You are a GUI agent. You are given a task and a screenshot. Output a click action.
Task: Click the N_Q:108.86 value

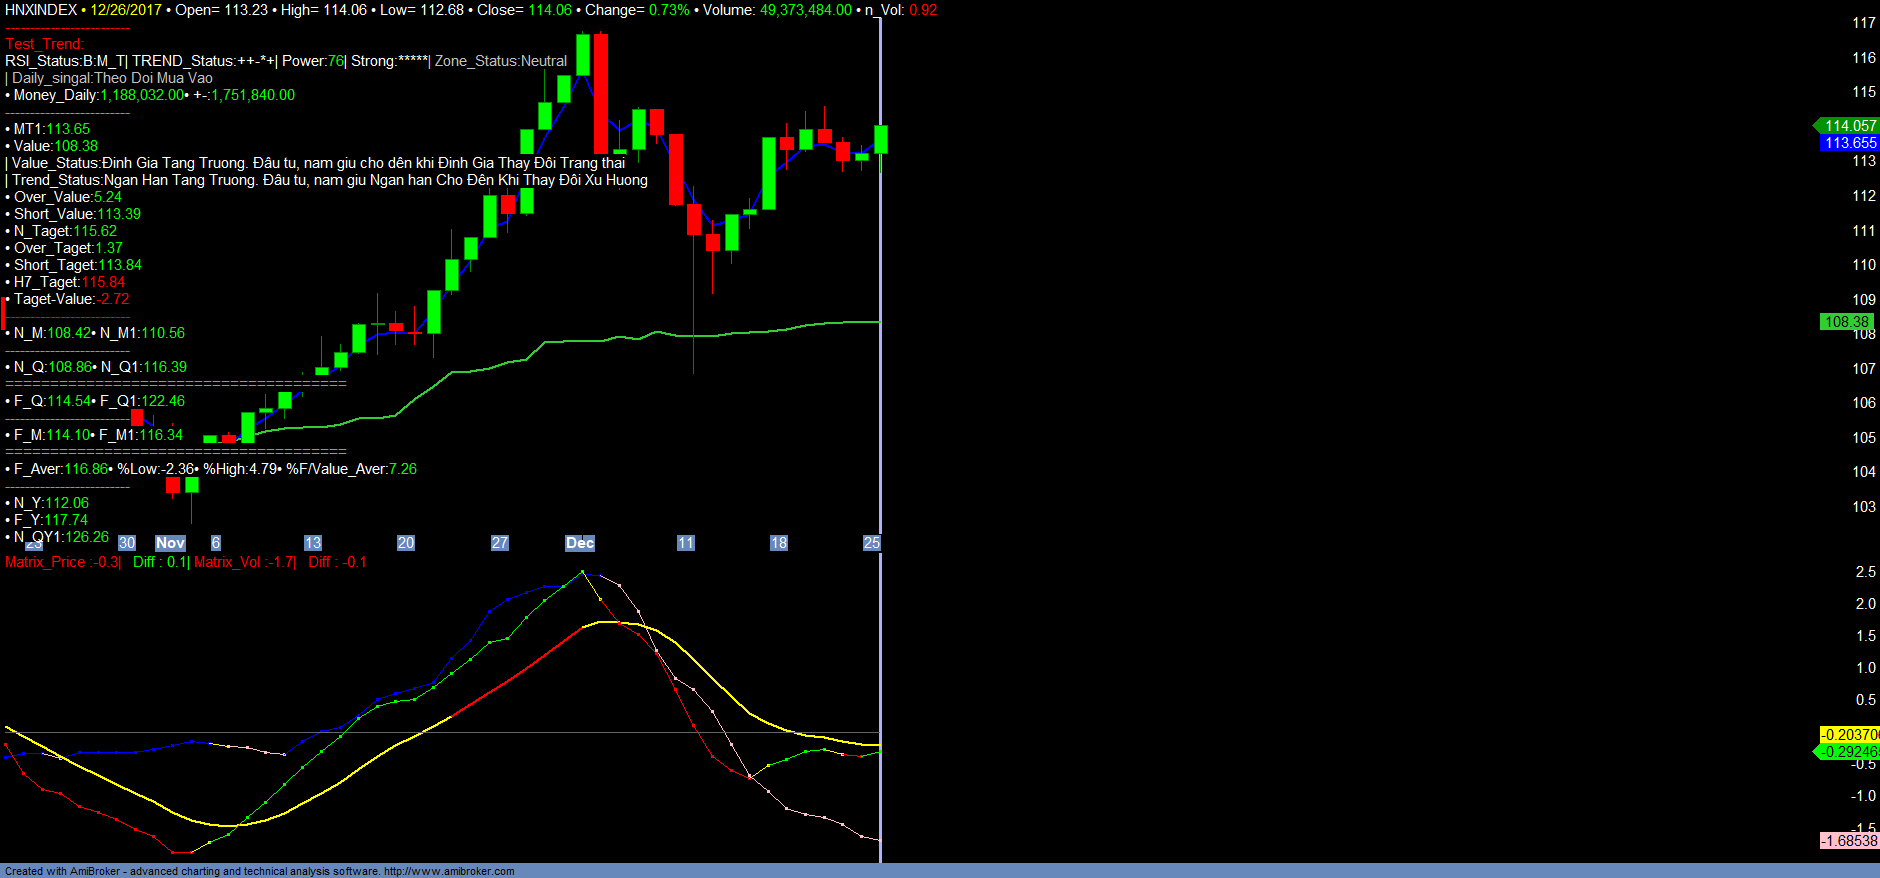(53, 367)
